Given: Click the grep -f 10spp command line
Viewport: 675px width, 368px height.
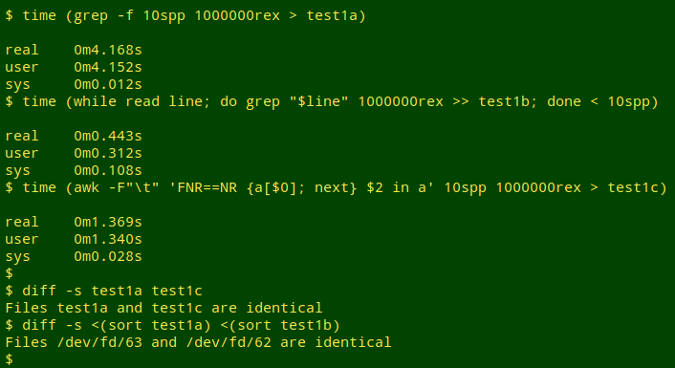Looking at the screenshot, I should 185,16.
